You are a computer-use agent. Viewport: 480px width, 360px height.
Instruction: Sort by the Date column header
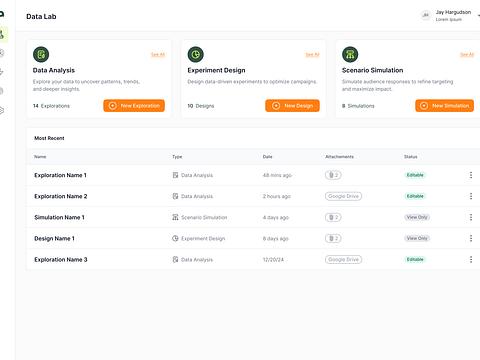click(x=268, y=157)
